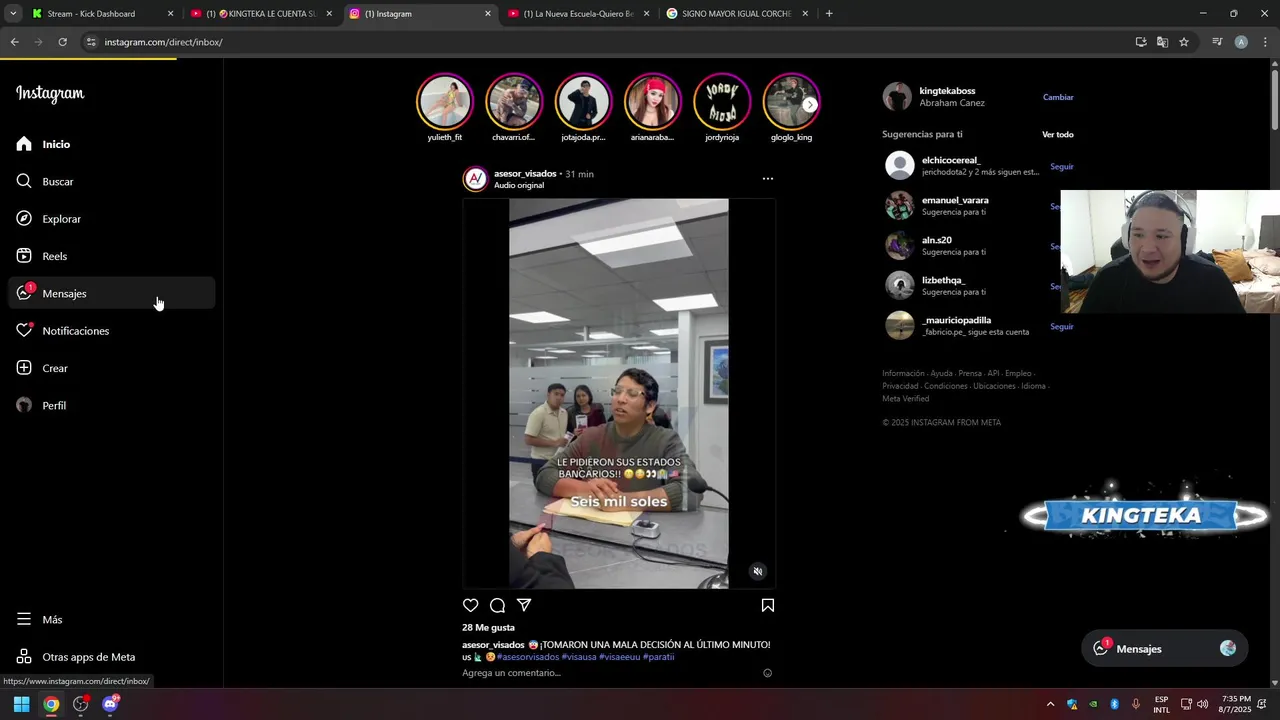1280x720 pixels.
Task: Open the emoji picker in comment box
Action: point(768,673)
